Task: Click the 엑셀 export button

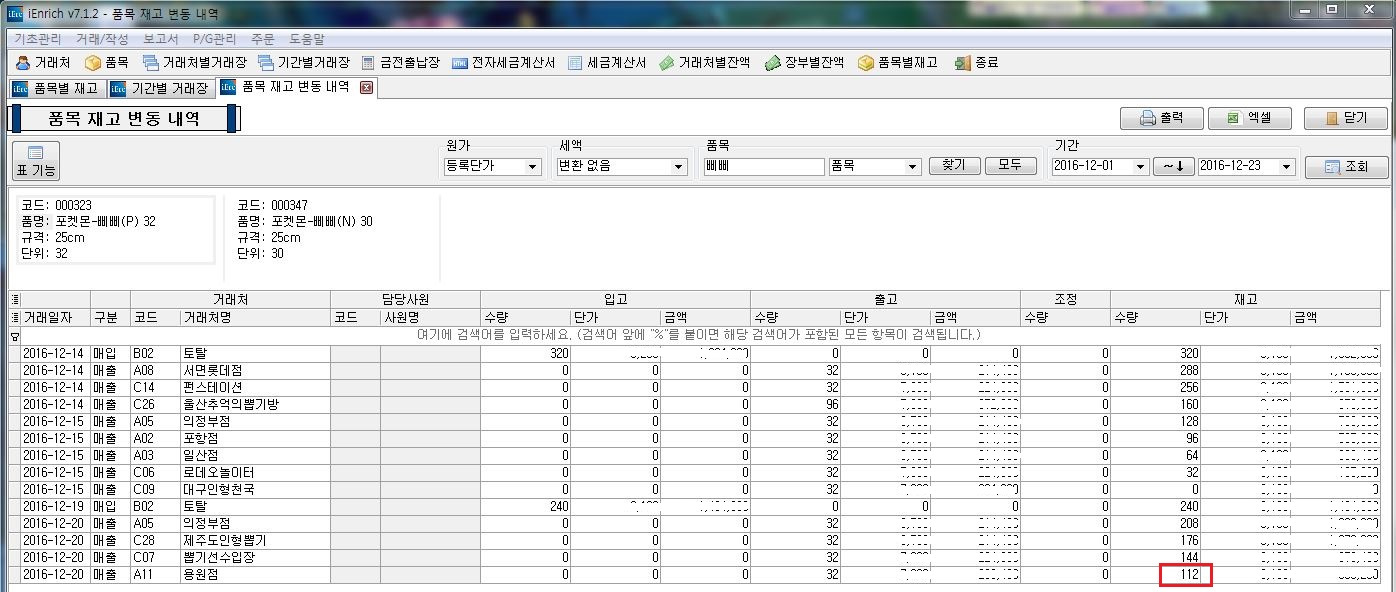Action: point(1250,118)
